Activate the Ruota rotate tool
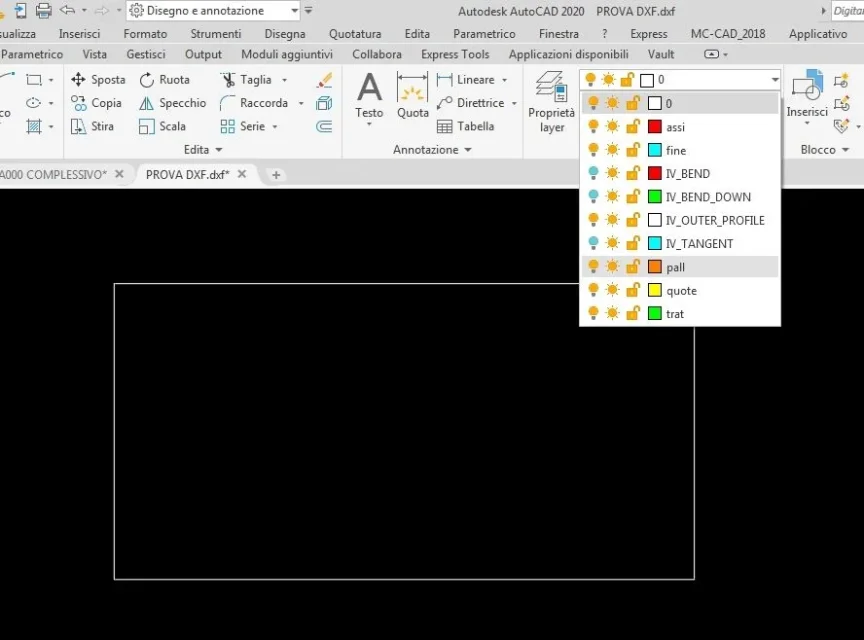 [164, 79]
